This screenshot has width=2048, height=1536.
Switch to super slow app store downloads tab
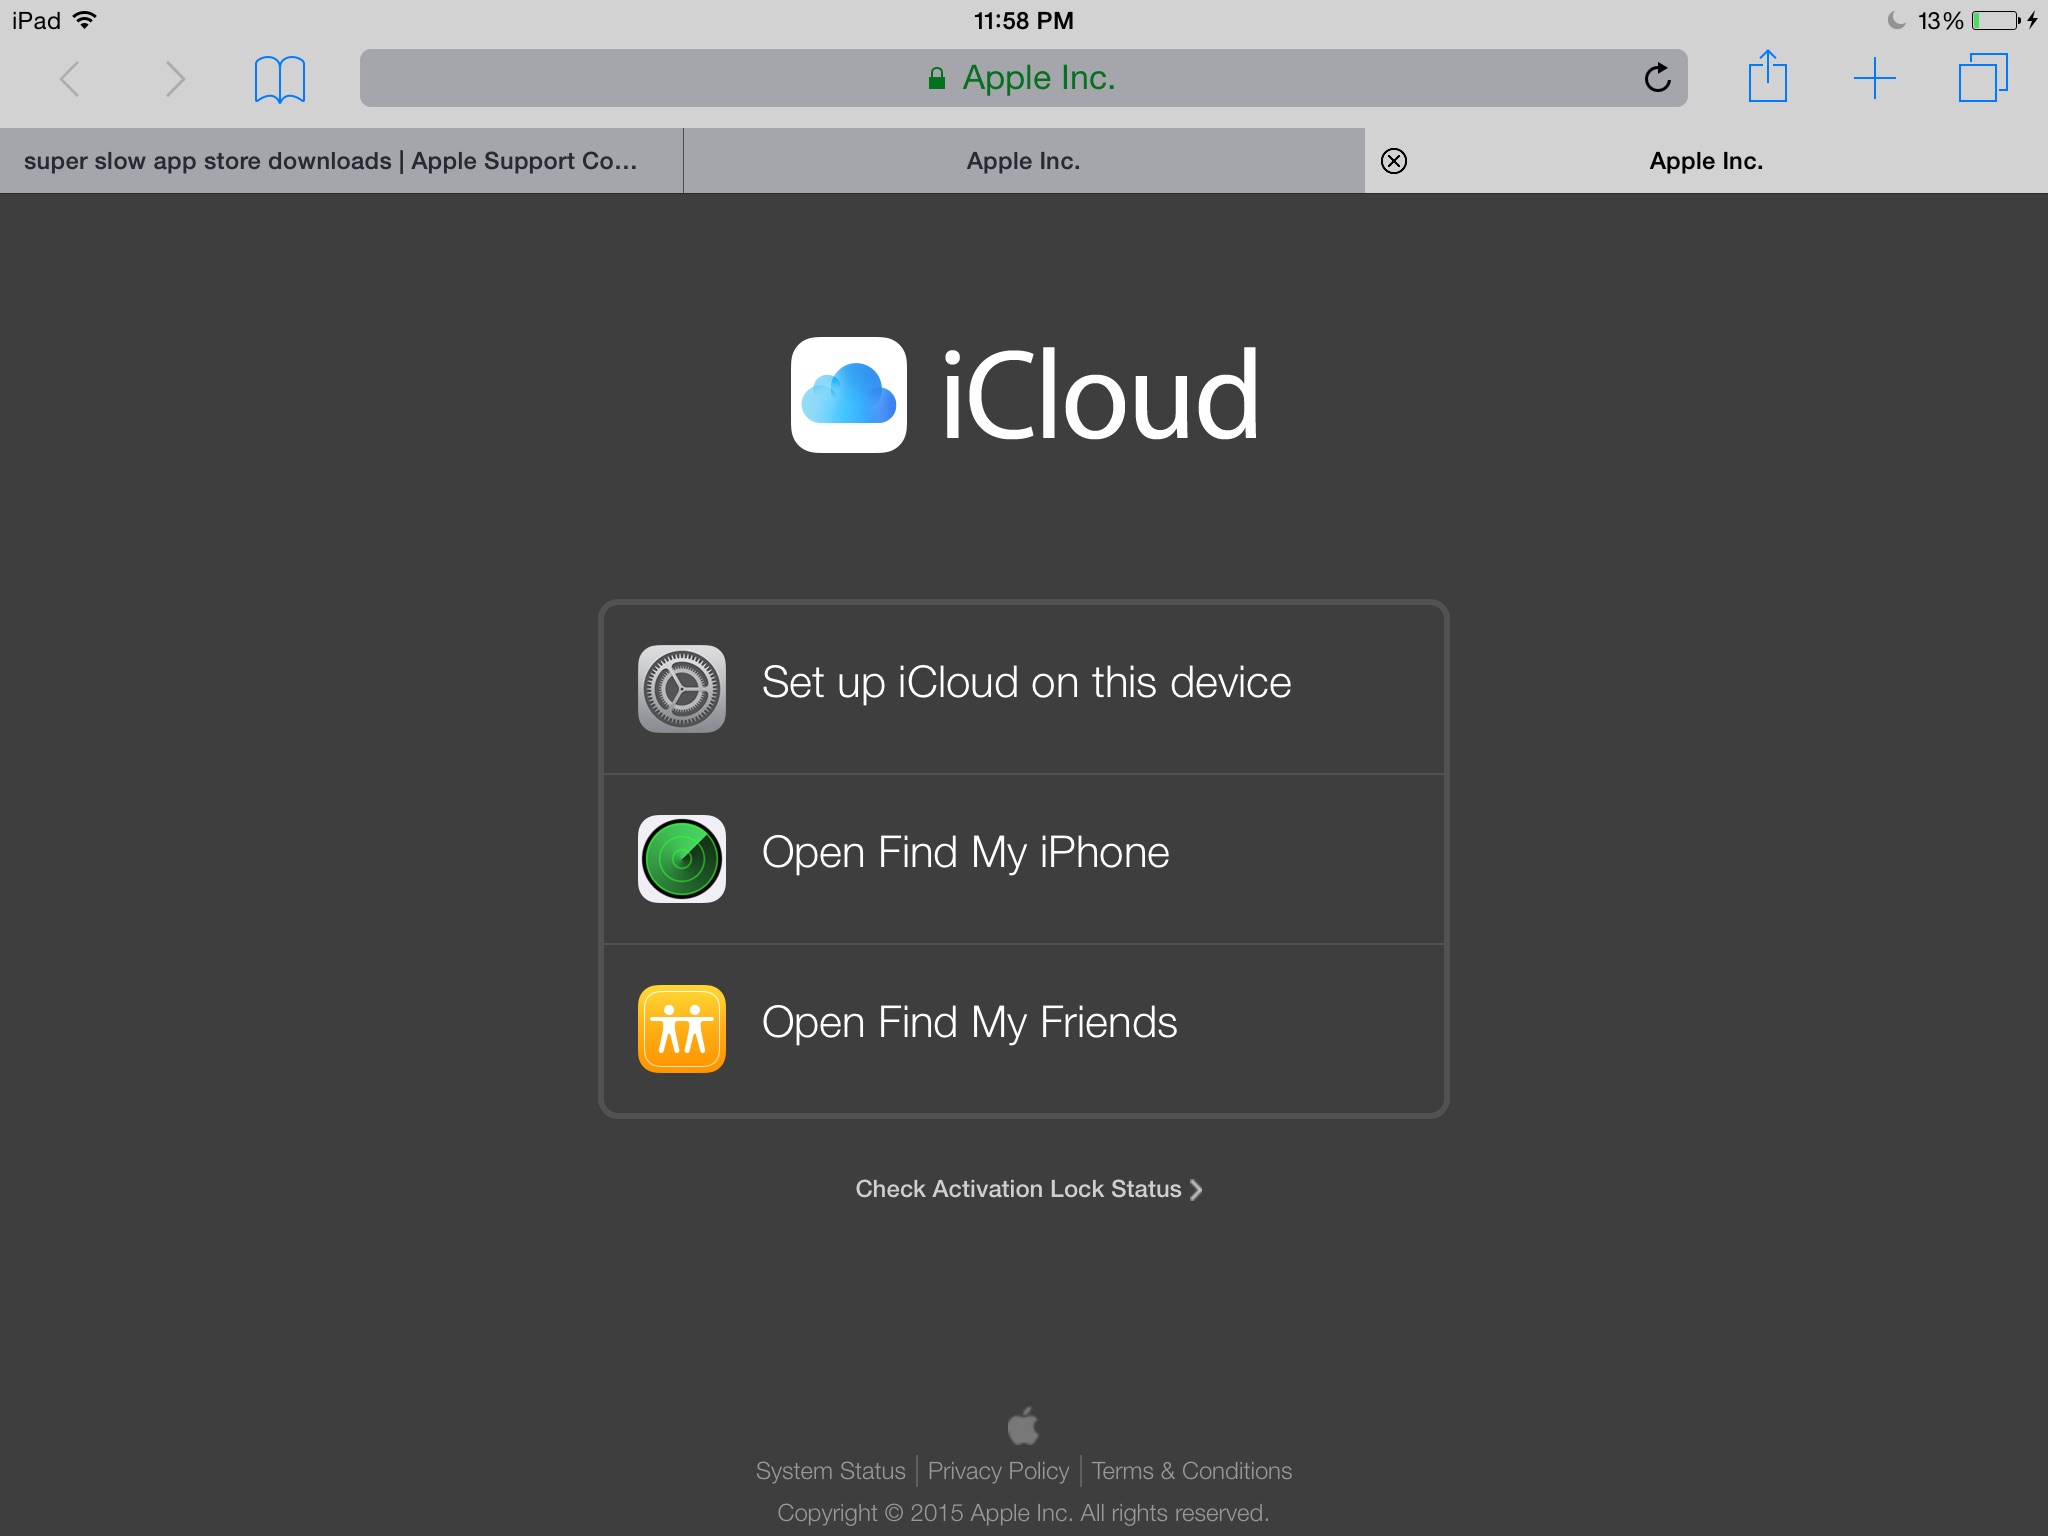point(330,161)
